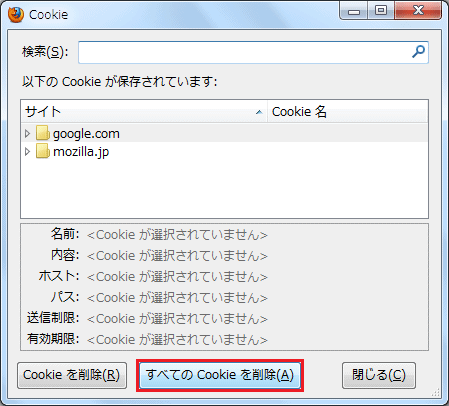Click the google.com folder icon

coord(43,133)
